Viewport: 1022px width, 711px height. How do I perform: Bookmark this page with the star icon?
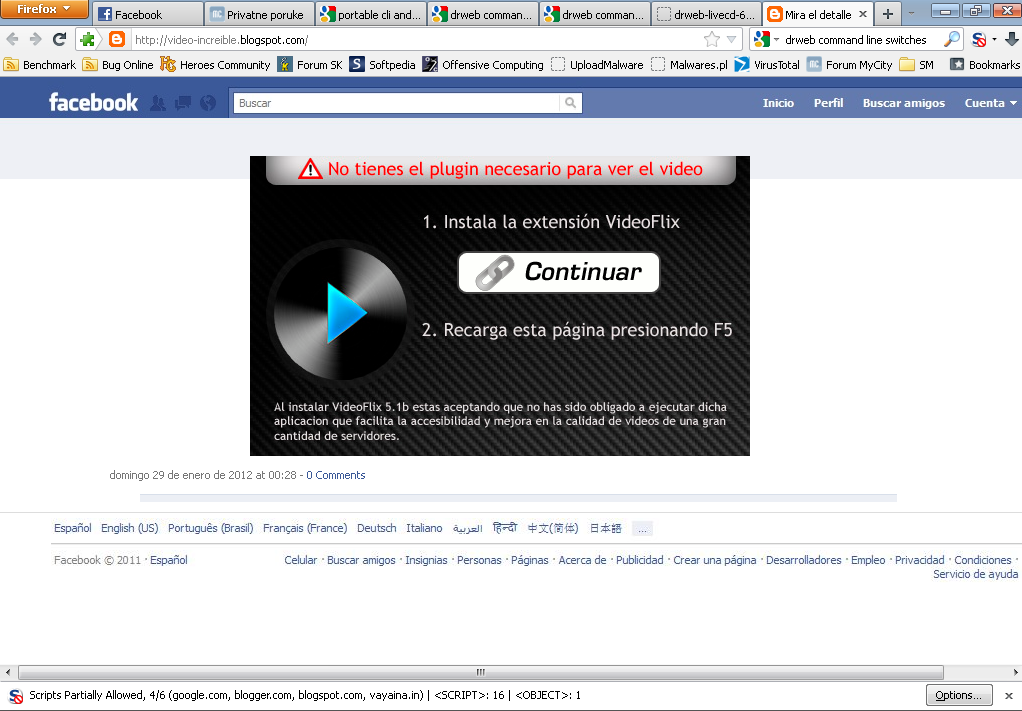point(711,40)
